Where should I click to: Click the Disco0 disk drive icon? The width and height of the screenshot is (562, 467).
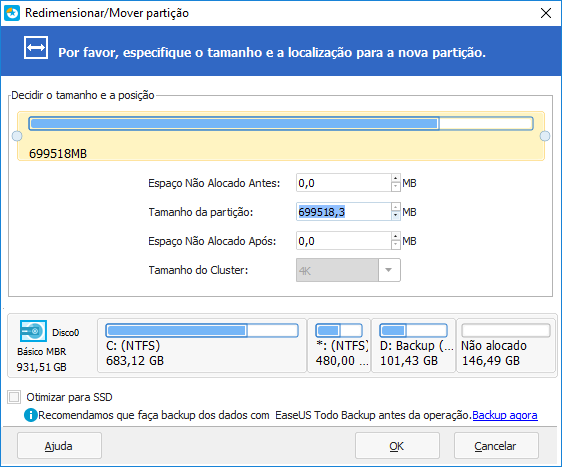[33, 331]
